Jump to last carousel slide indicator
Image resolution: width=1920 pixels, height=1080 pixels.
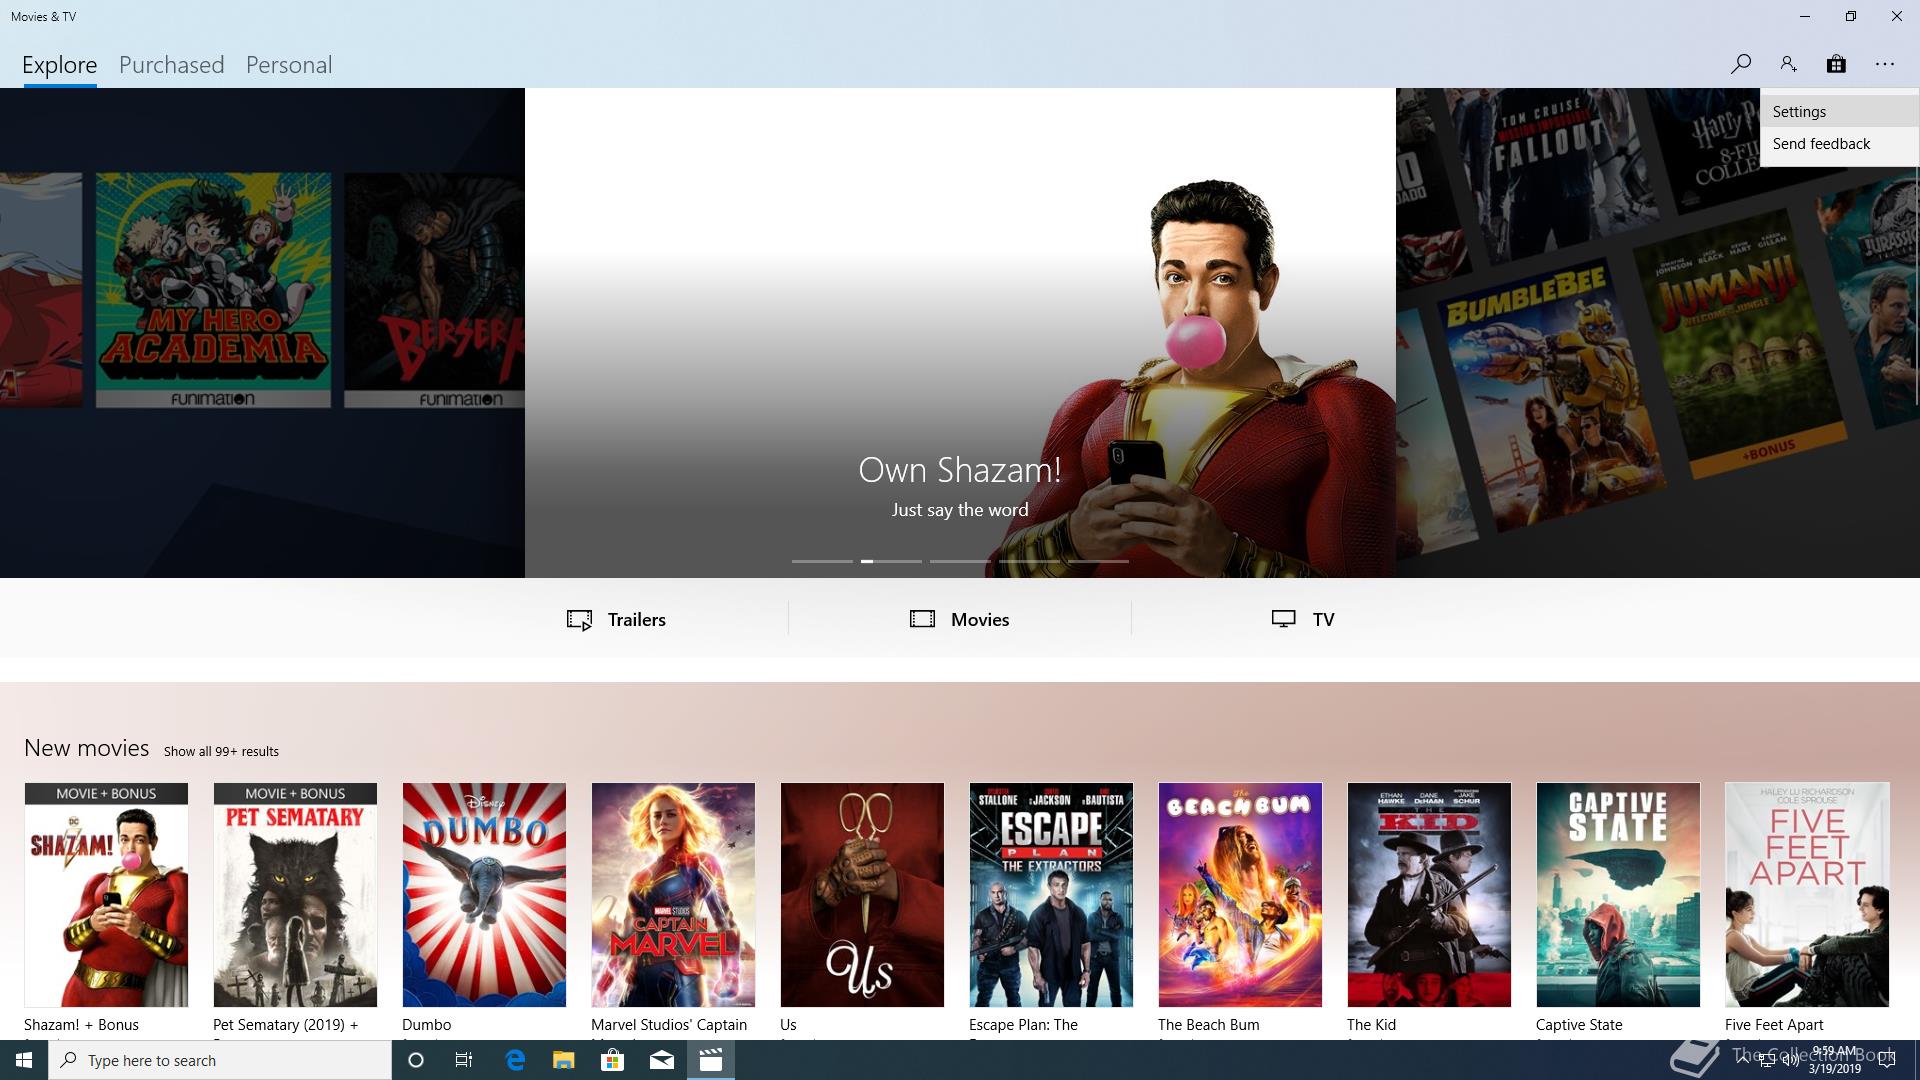click(1098, 561)
